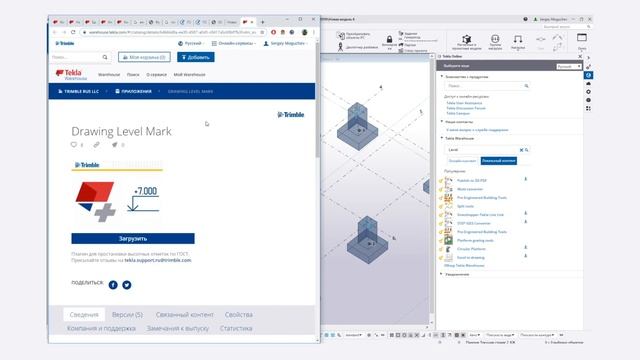The image size is (640, 360).
Task: Open Sergey Moguchev account menu in Tekla title bar
Action: pyautogui.click(x=550, y=19)
